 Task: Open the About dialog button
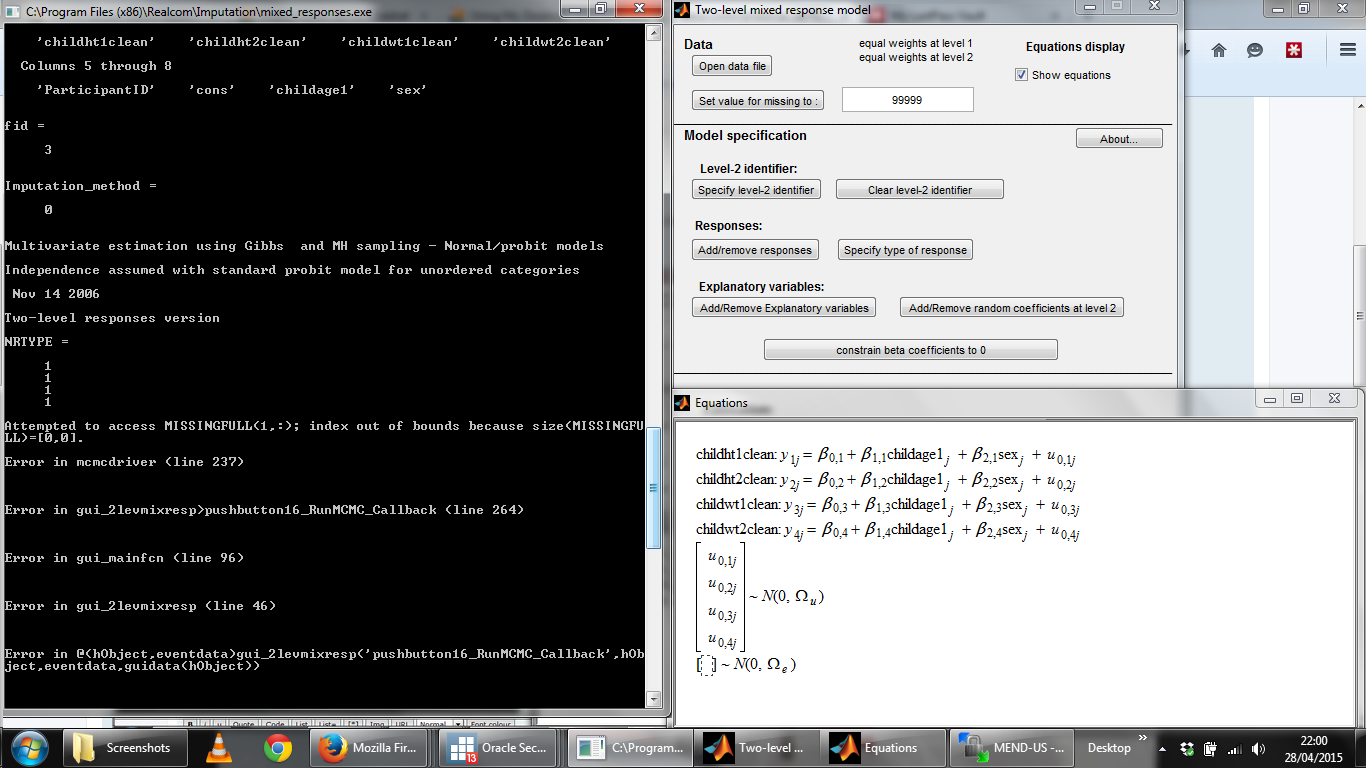[1119, 139]
